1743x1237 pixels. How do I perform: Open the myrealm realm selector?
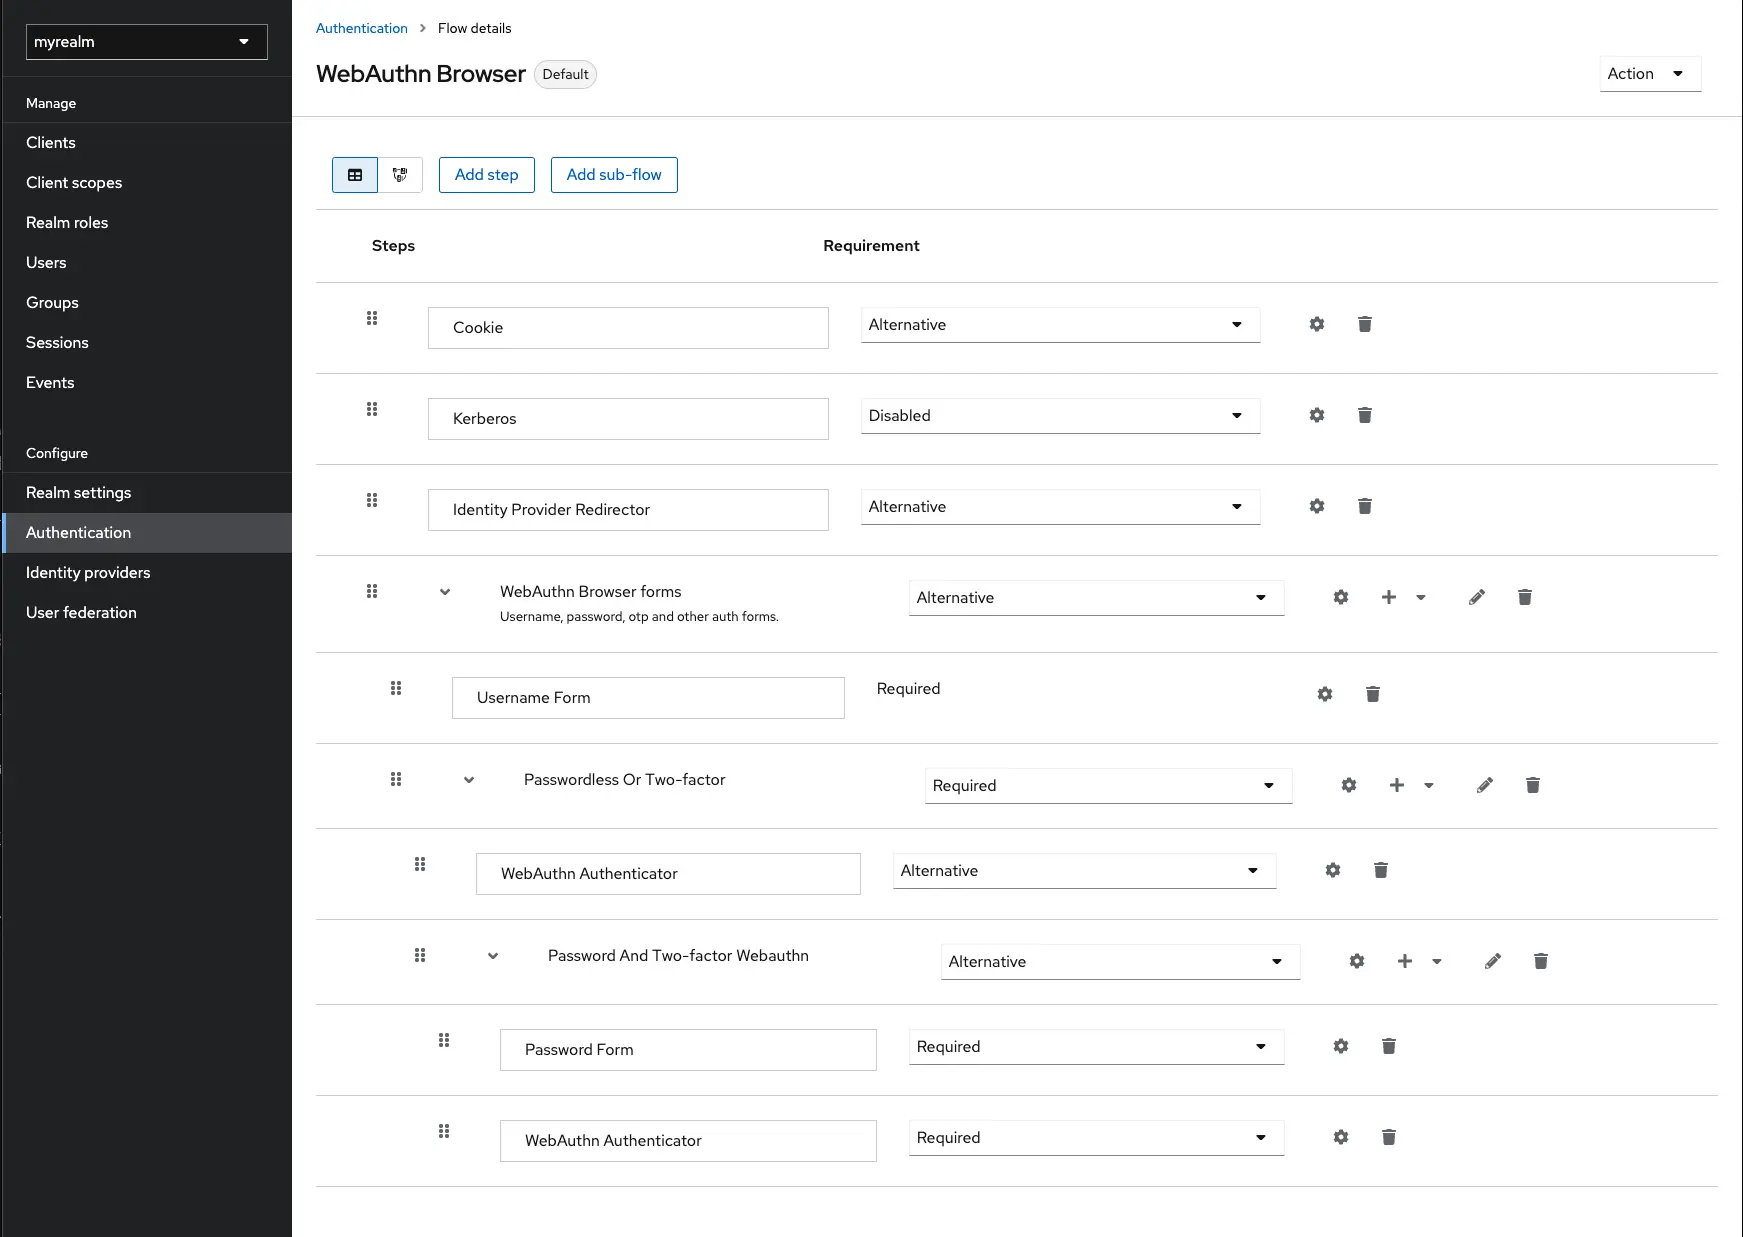[146, 41]
